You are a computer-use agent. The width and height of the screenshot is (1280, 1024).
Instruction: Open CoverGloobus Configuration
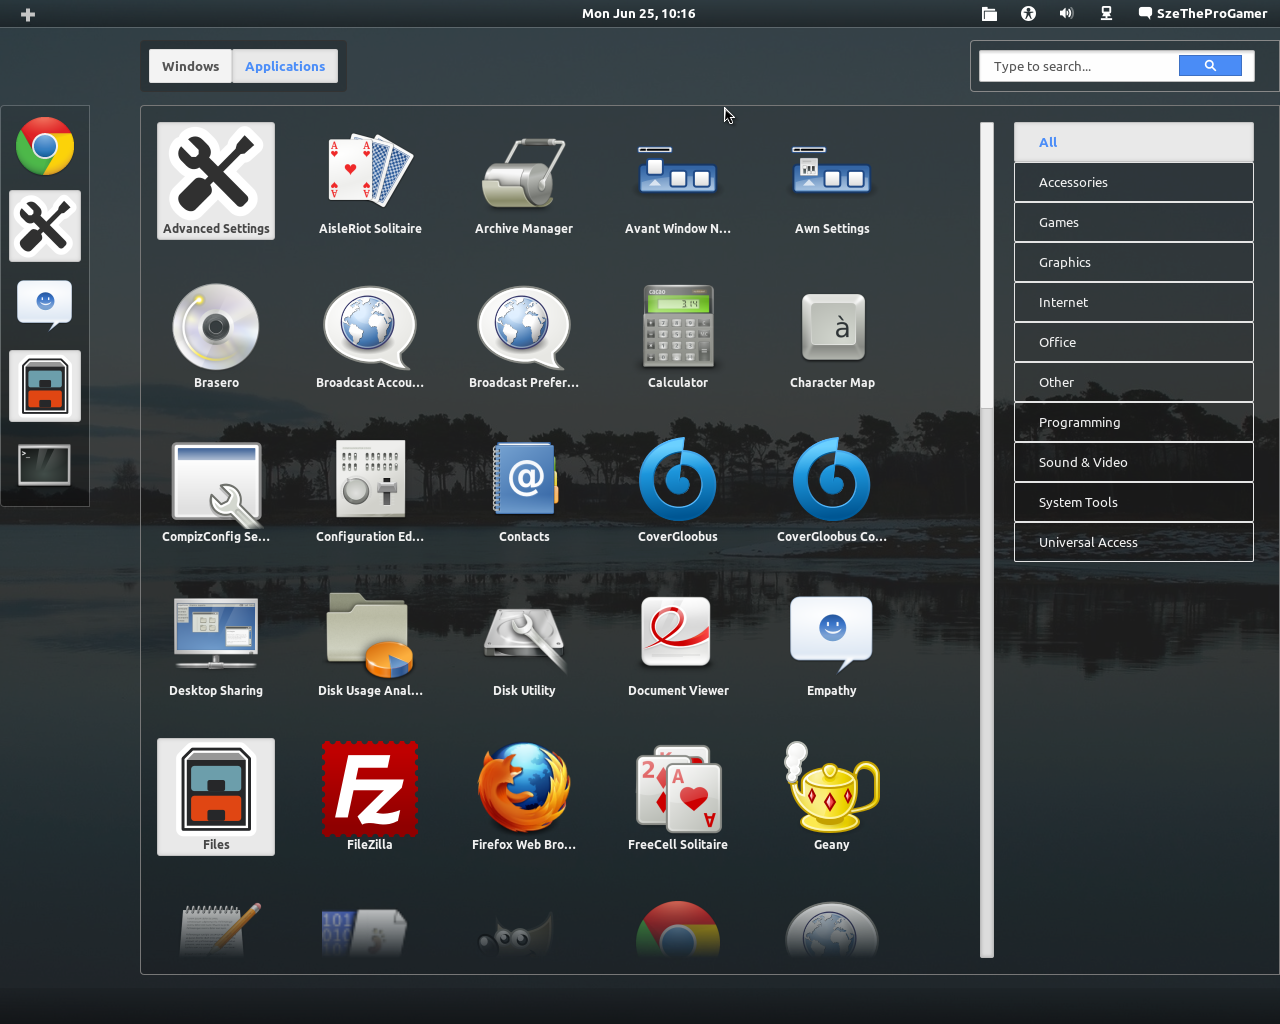click(832, 489)
